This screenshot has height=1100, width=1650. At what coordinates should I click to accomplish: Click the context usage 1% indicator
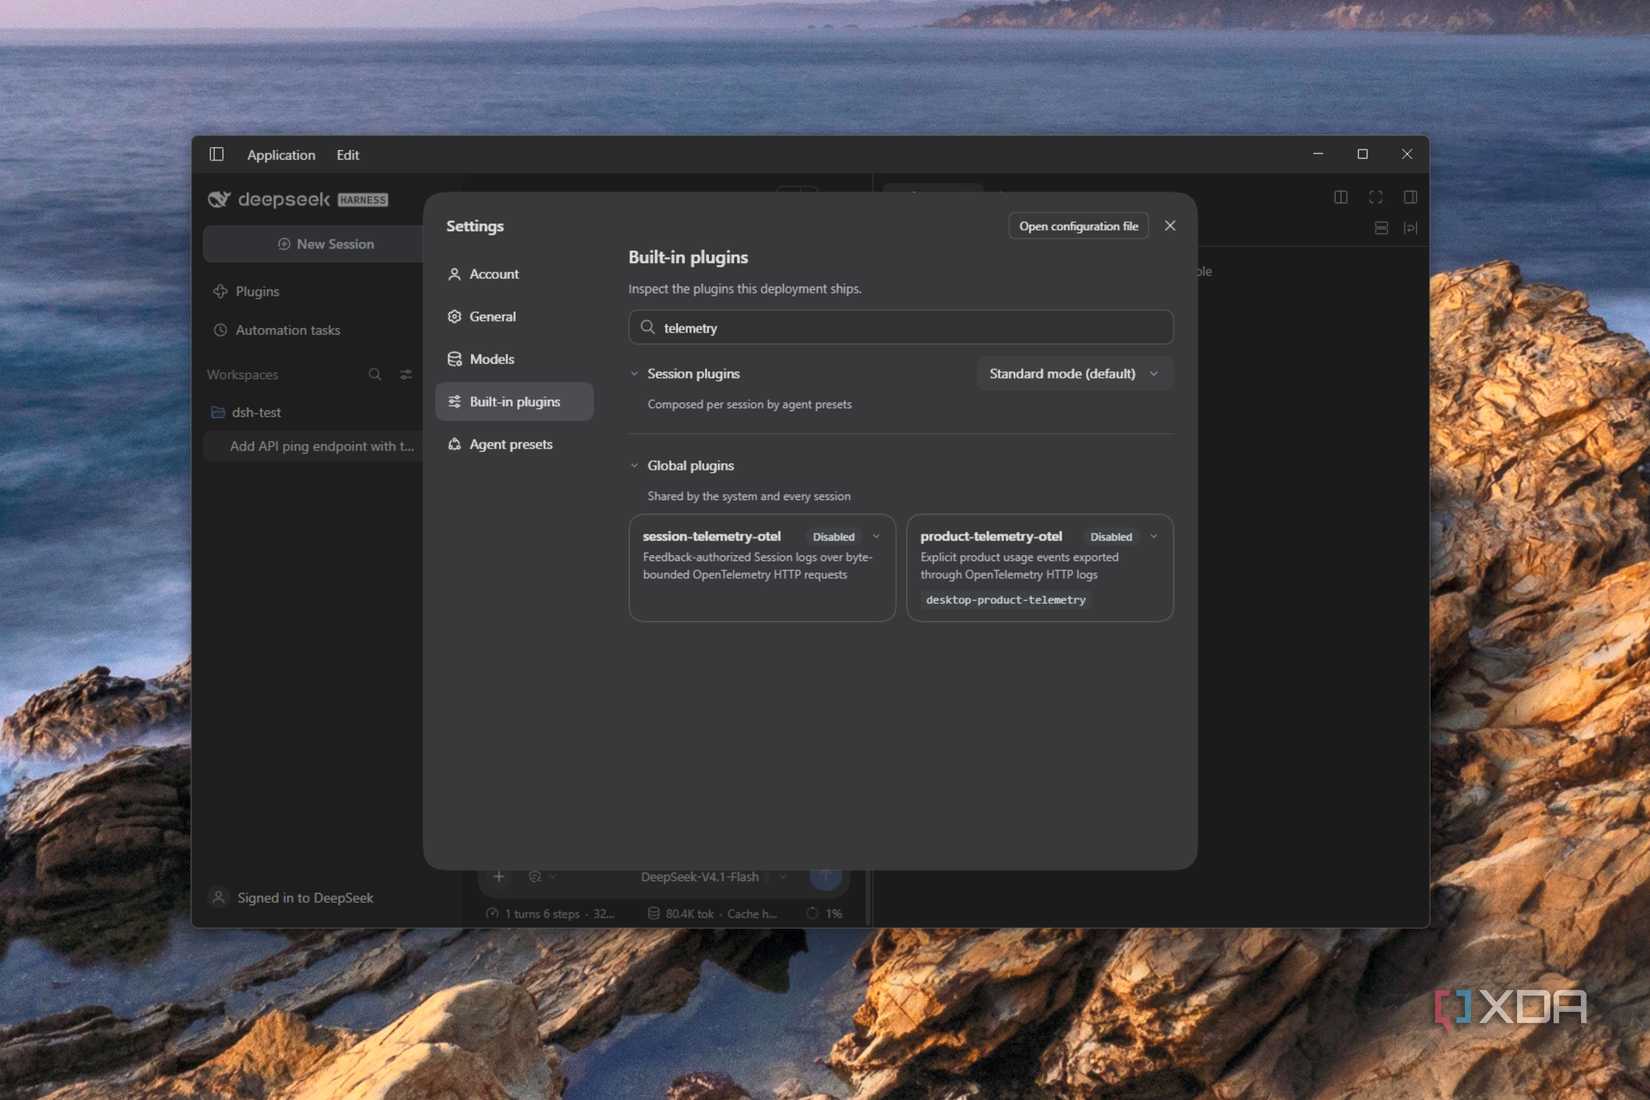click(x=825, y=913)
